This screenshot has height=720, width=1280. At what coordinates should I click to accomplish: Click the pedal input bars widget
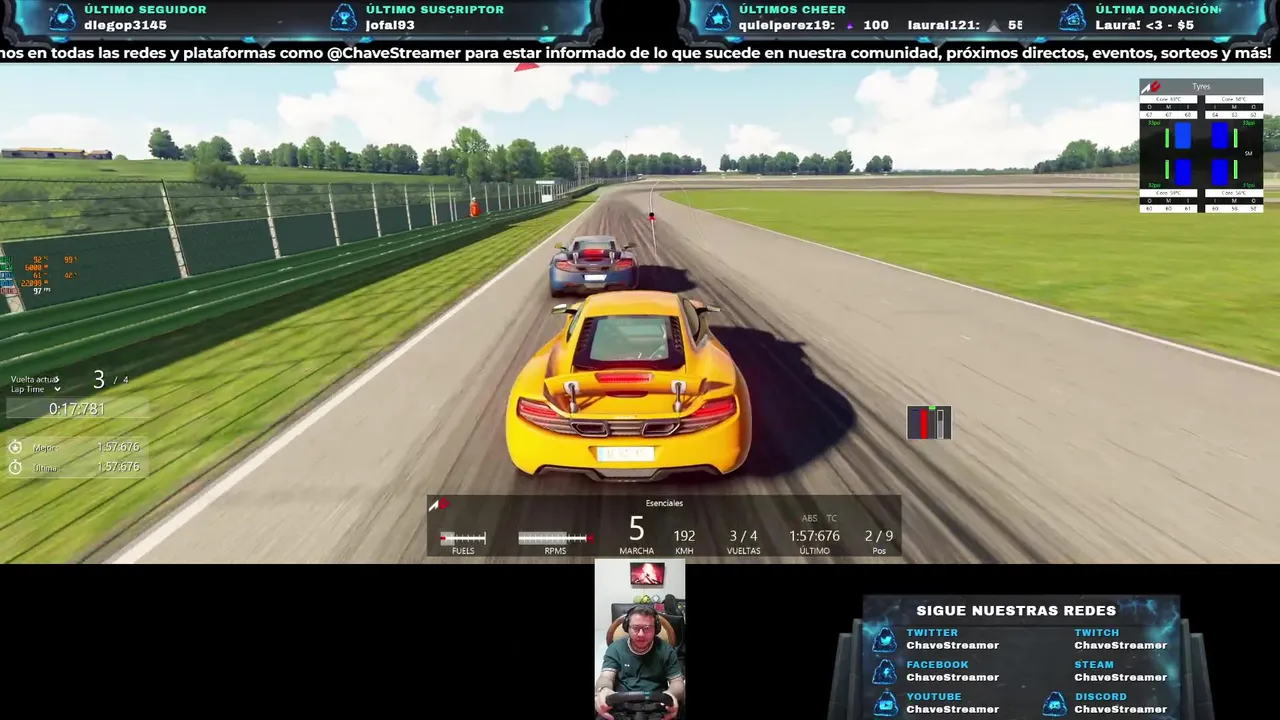click(x=929, y=422)
